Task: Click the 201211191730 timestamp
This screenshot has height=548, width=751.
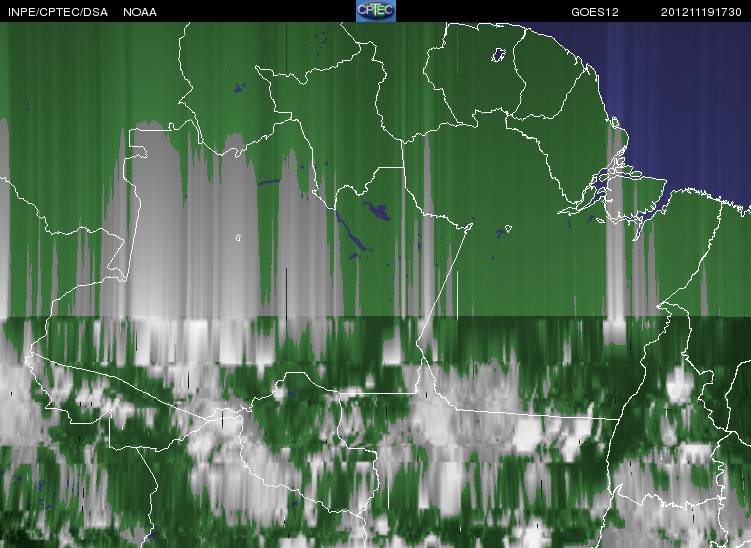Action: coord(701,12)
